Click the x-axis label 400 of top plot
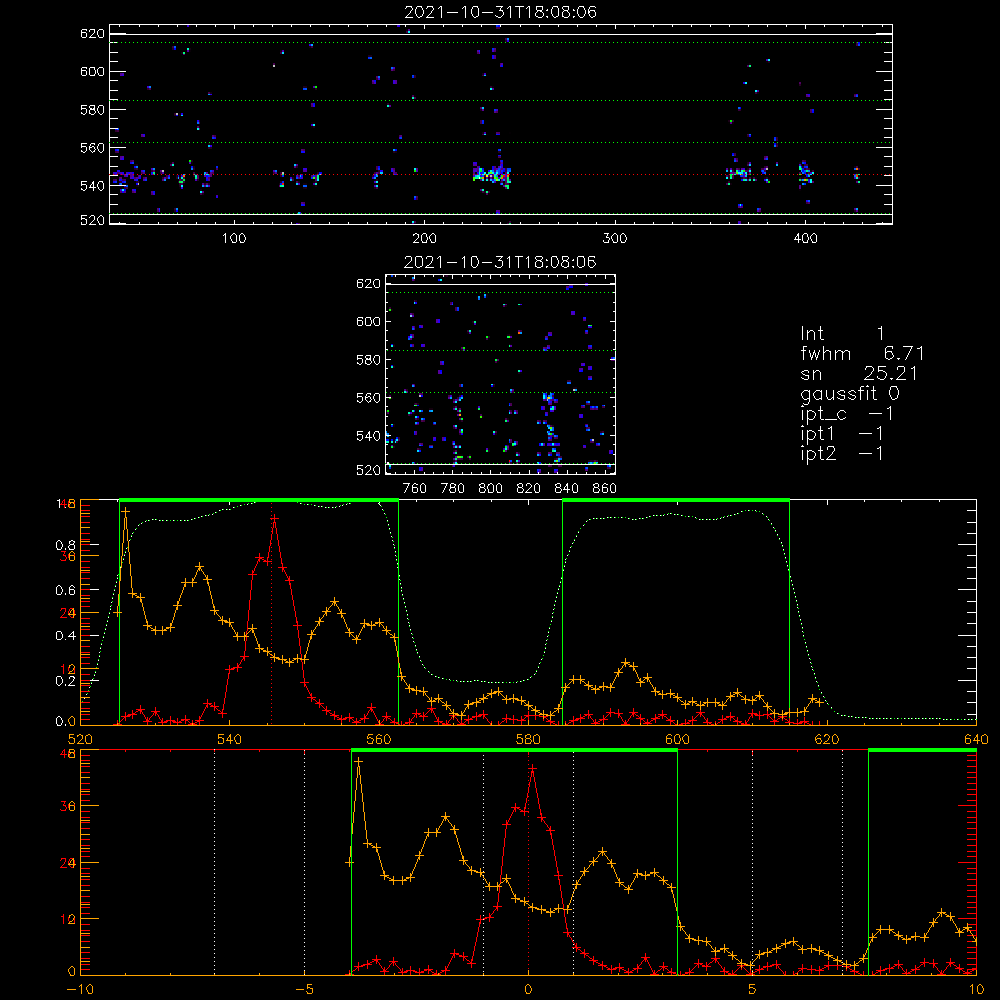Viewport: 1000px width, 1000px height. [805, 239]
